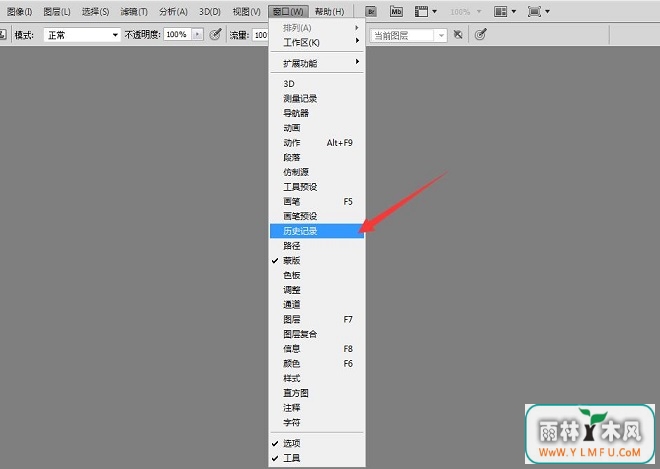
Task: Select 字符 in the menu
Action: click(x=317, y=423)
